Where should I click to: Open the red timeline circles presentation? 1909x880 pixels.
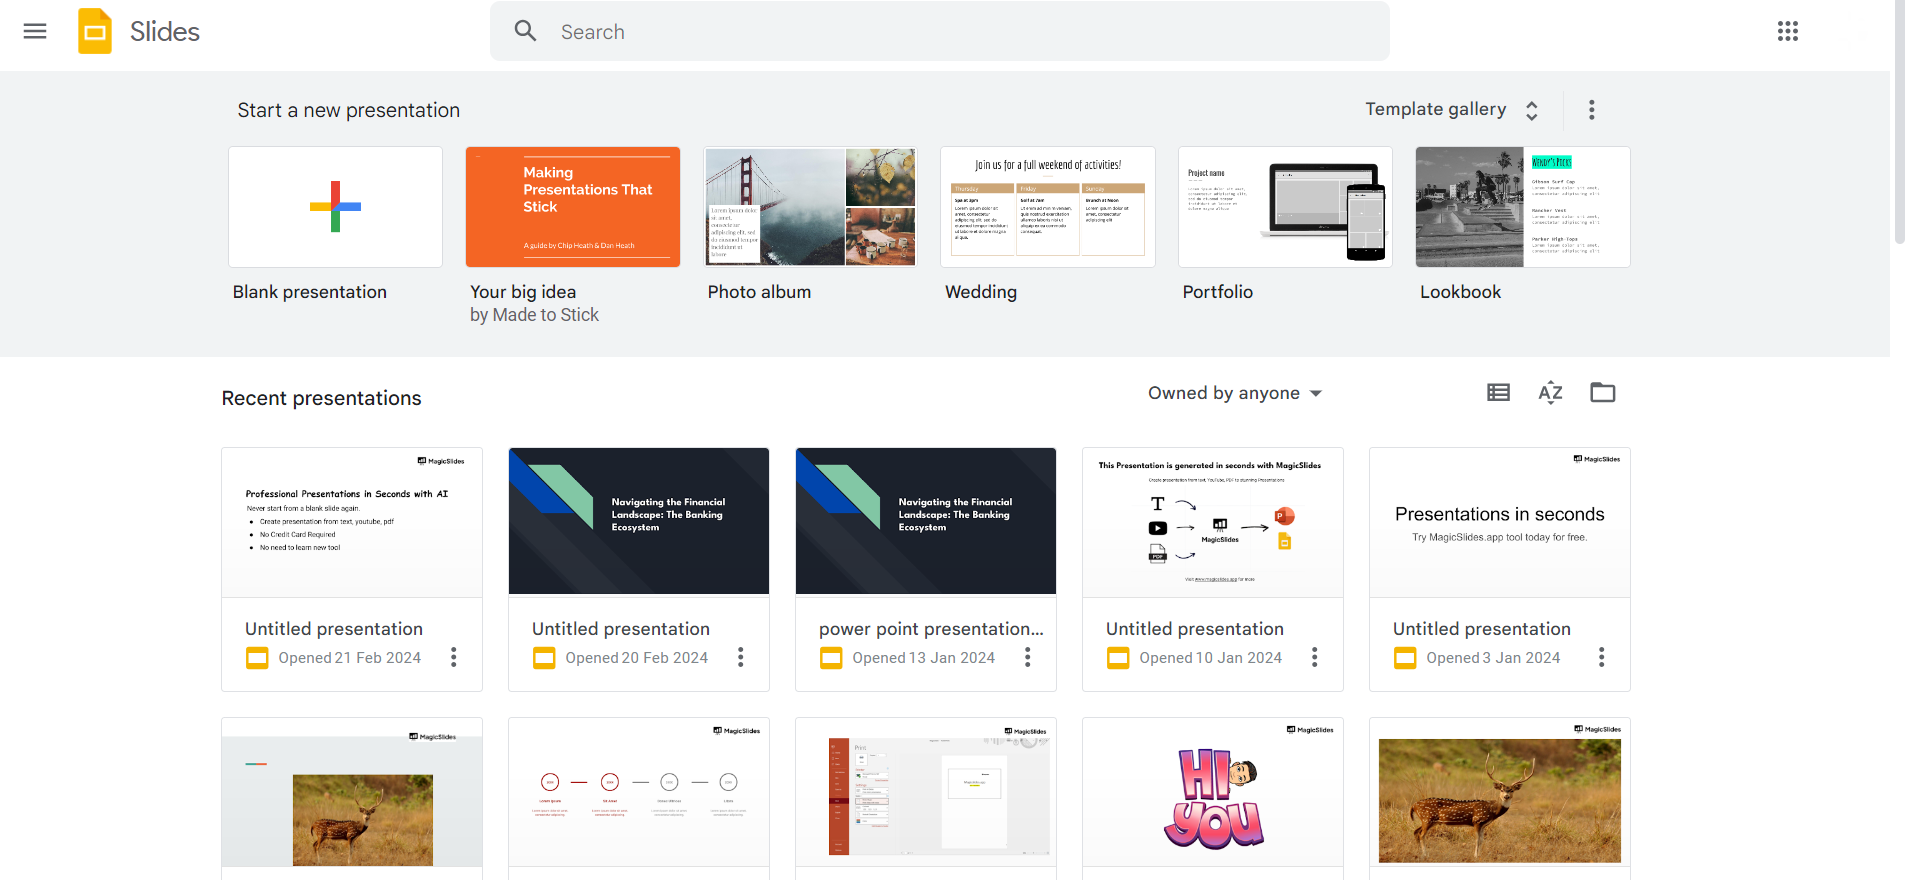[639, 793]
